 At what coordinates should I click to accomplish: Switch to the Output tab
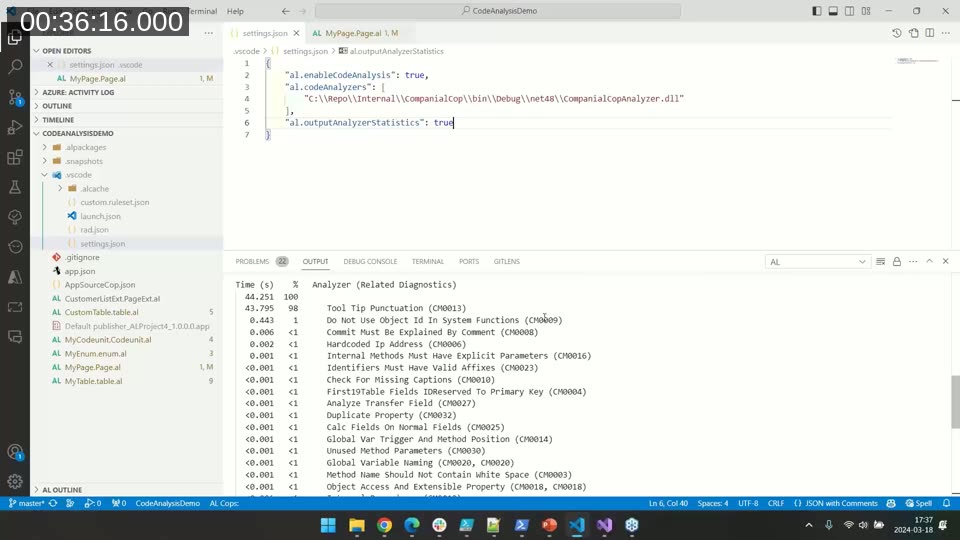tap(315, 261)
